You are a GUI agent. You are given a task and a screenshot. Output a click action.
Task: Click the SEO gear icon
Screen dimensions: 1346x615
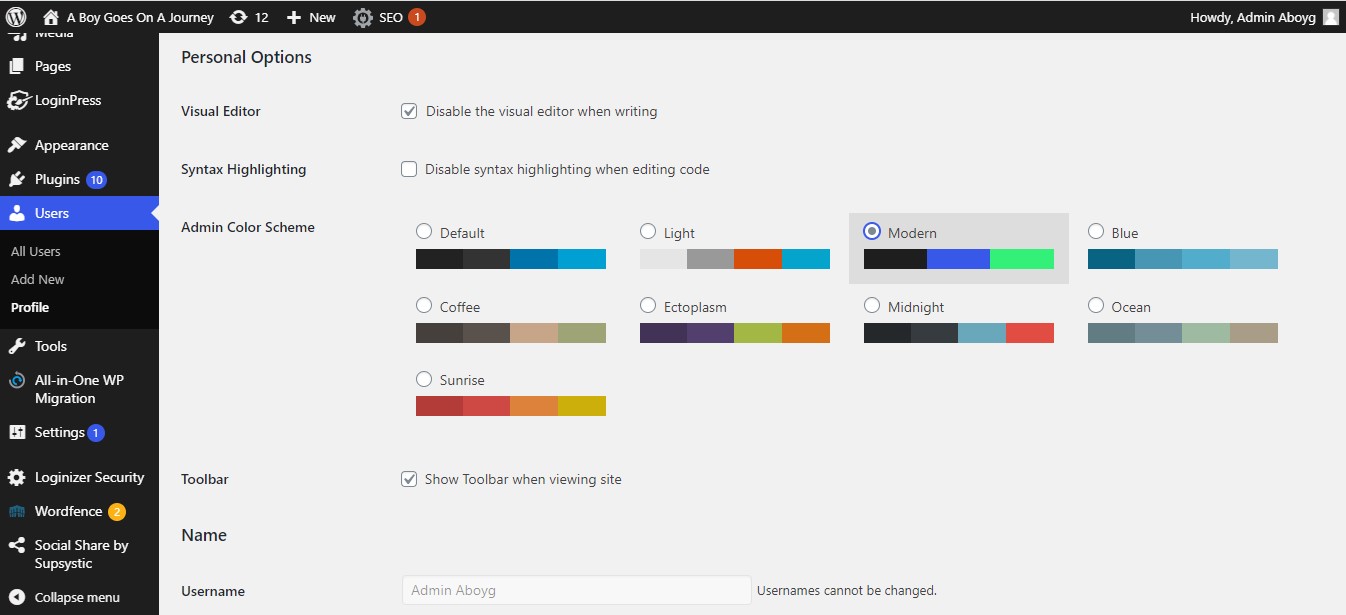pyautogui.click(x=362, y=17)
